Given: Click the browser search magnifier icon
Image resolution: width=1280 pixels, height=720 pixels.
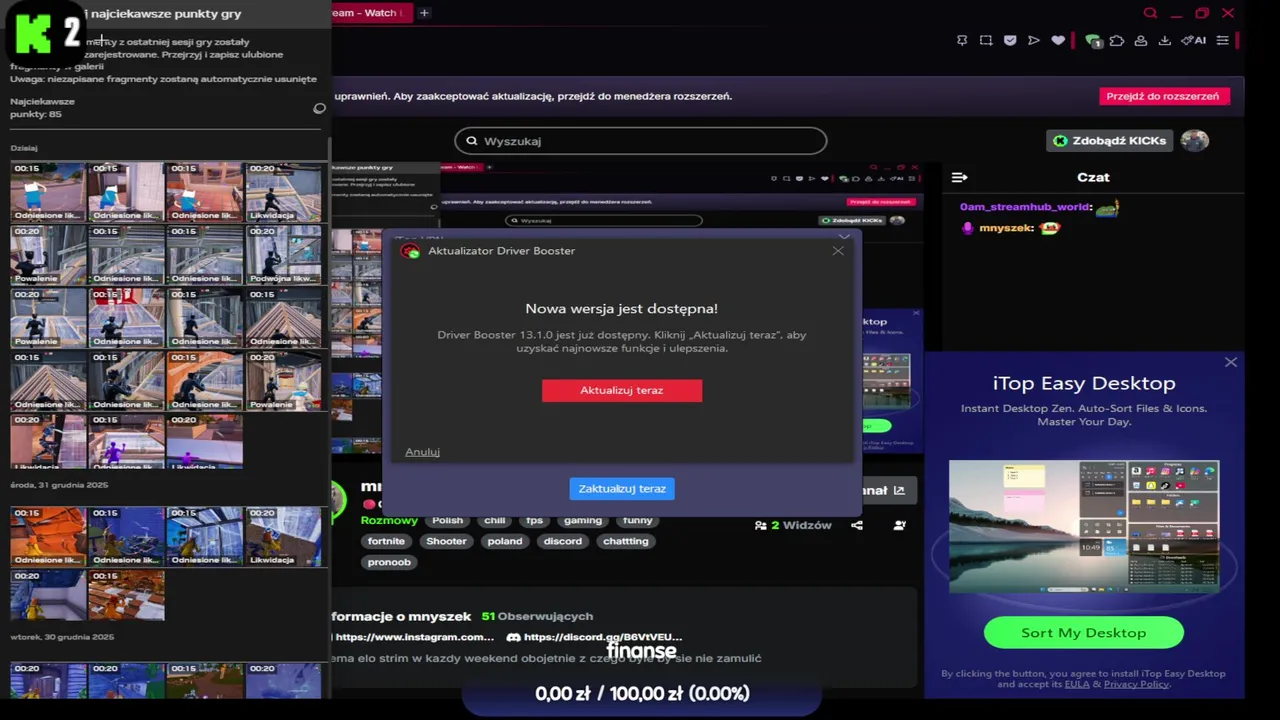Looking at the screenshot, I should [1150, 13].
